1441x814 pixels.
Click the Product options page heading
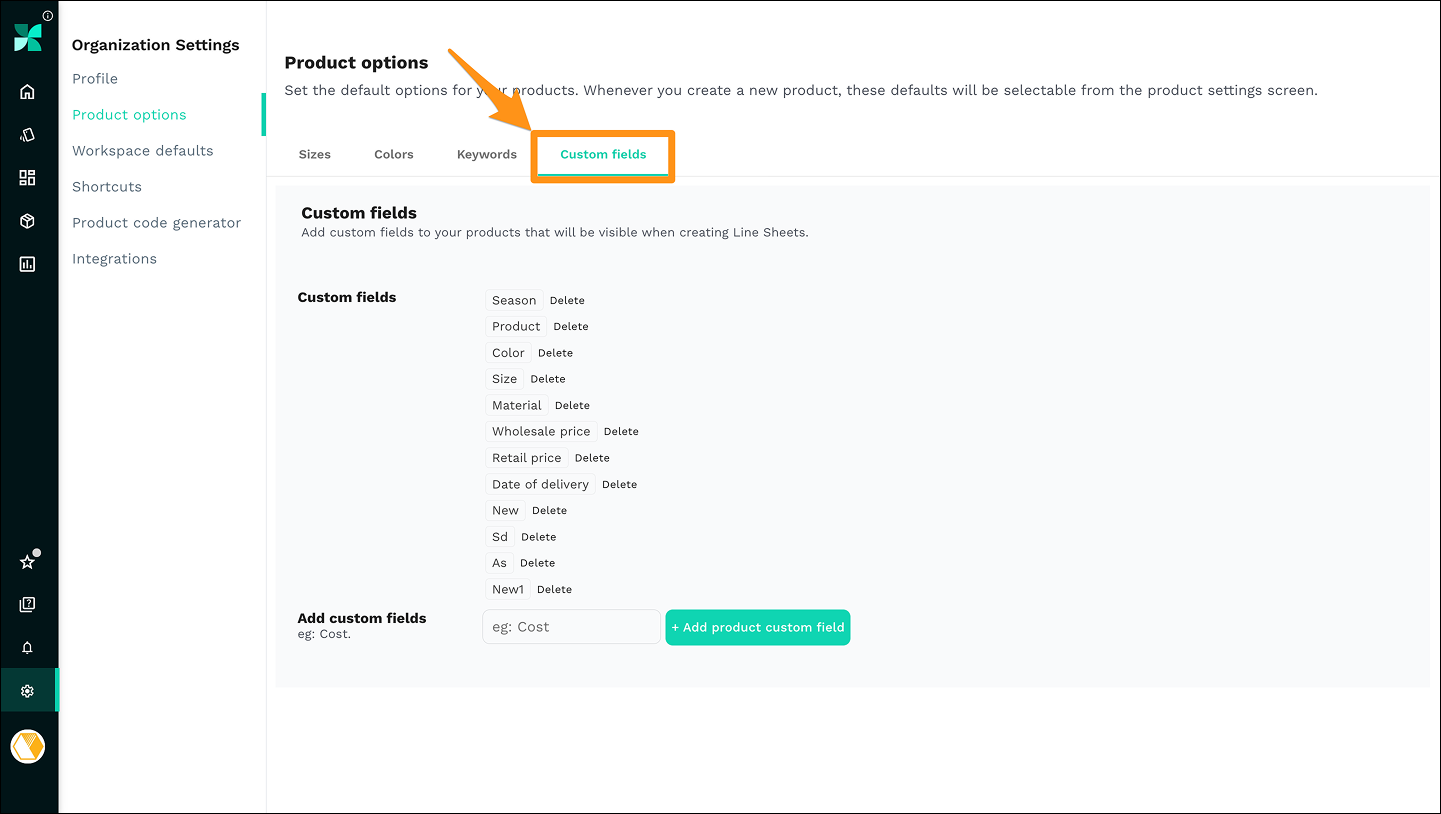coord(356,63)
